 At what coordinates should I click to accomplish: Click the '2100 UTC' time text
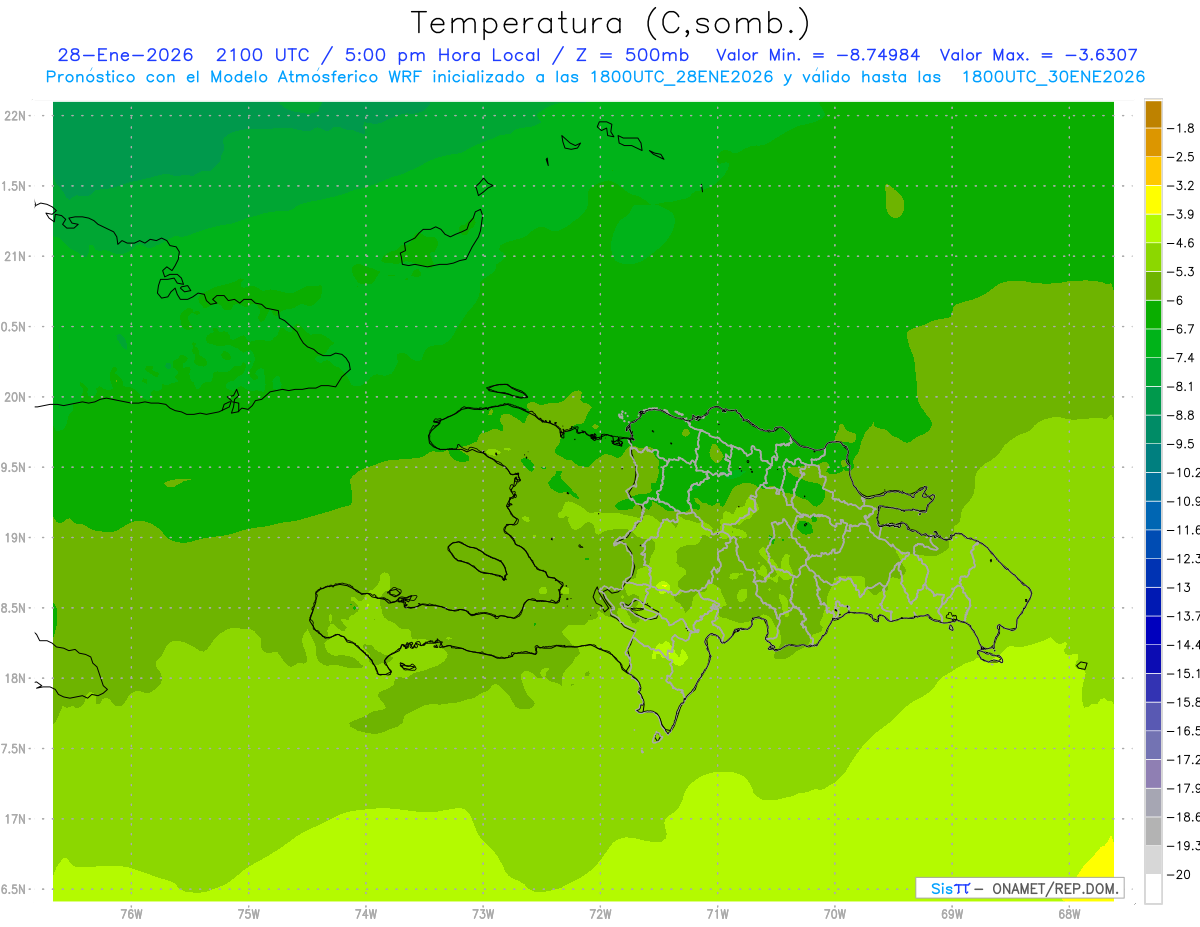click(x=264, y=55)
